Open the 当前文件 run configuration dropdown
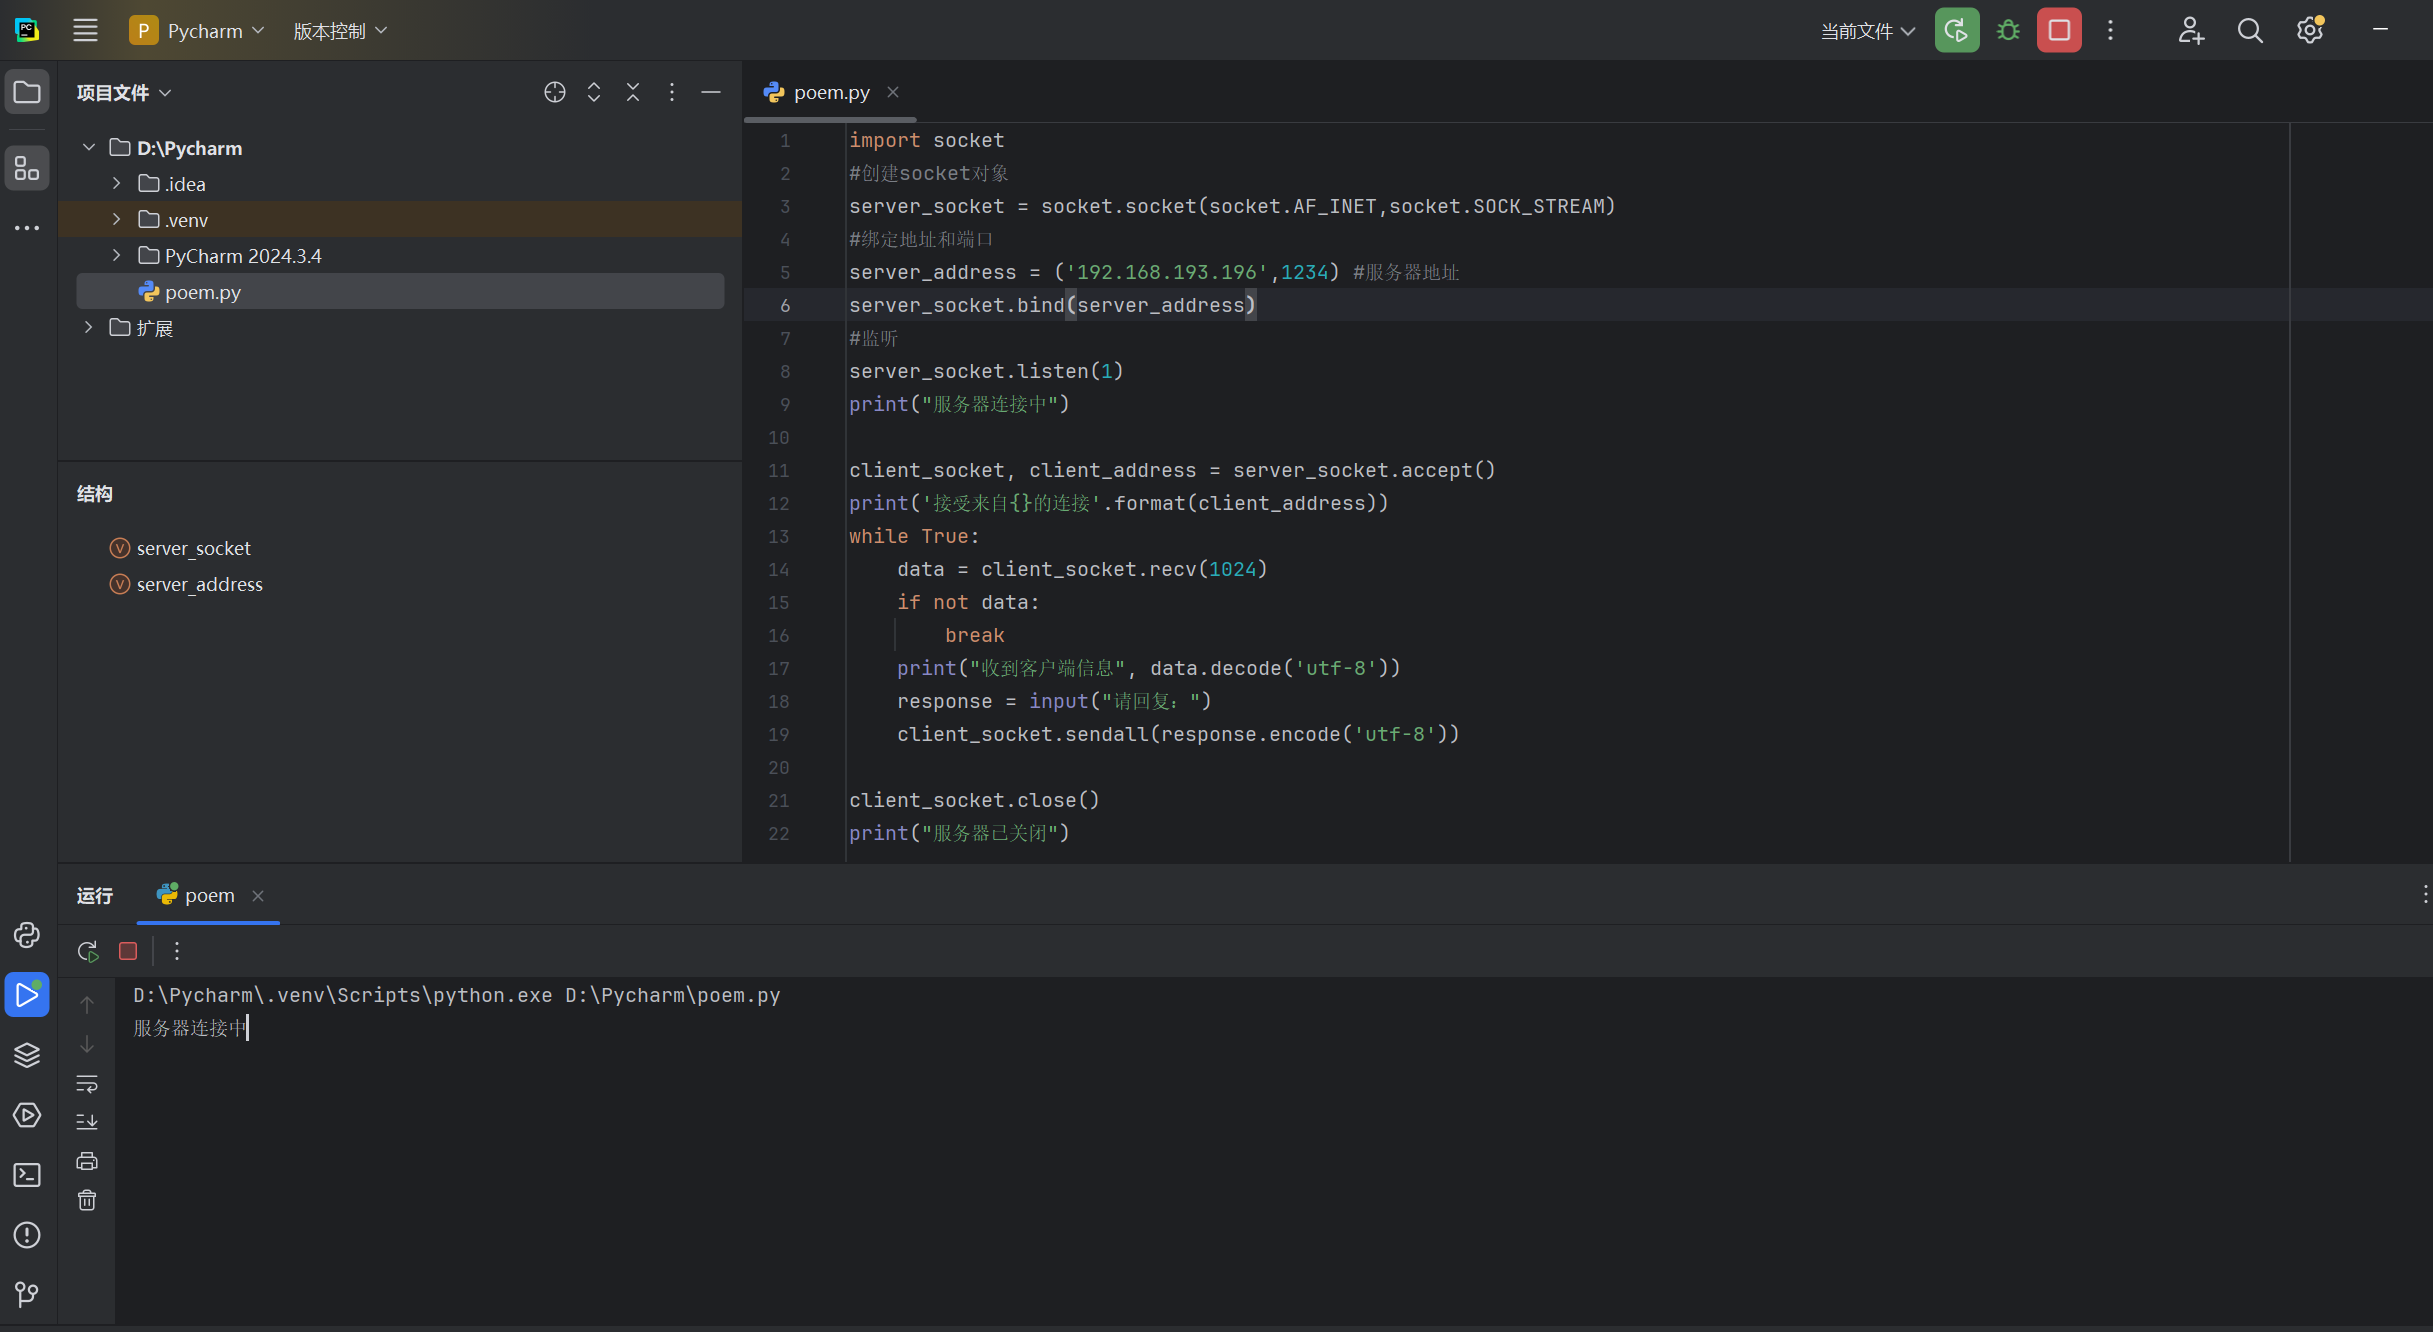Viewport: 2433px width, 1332px height. (1867, 31)
